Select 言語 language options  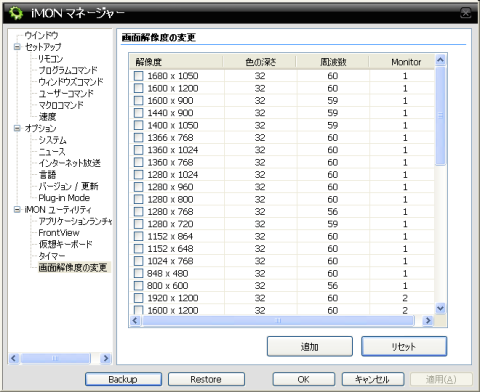47,175
